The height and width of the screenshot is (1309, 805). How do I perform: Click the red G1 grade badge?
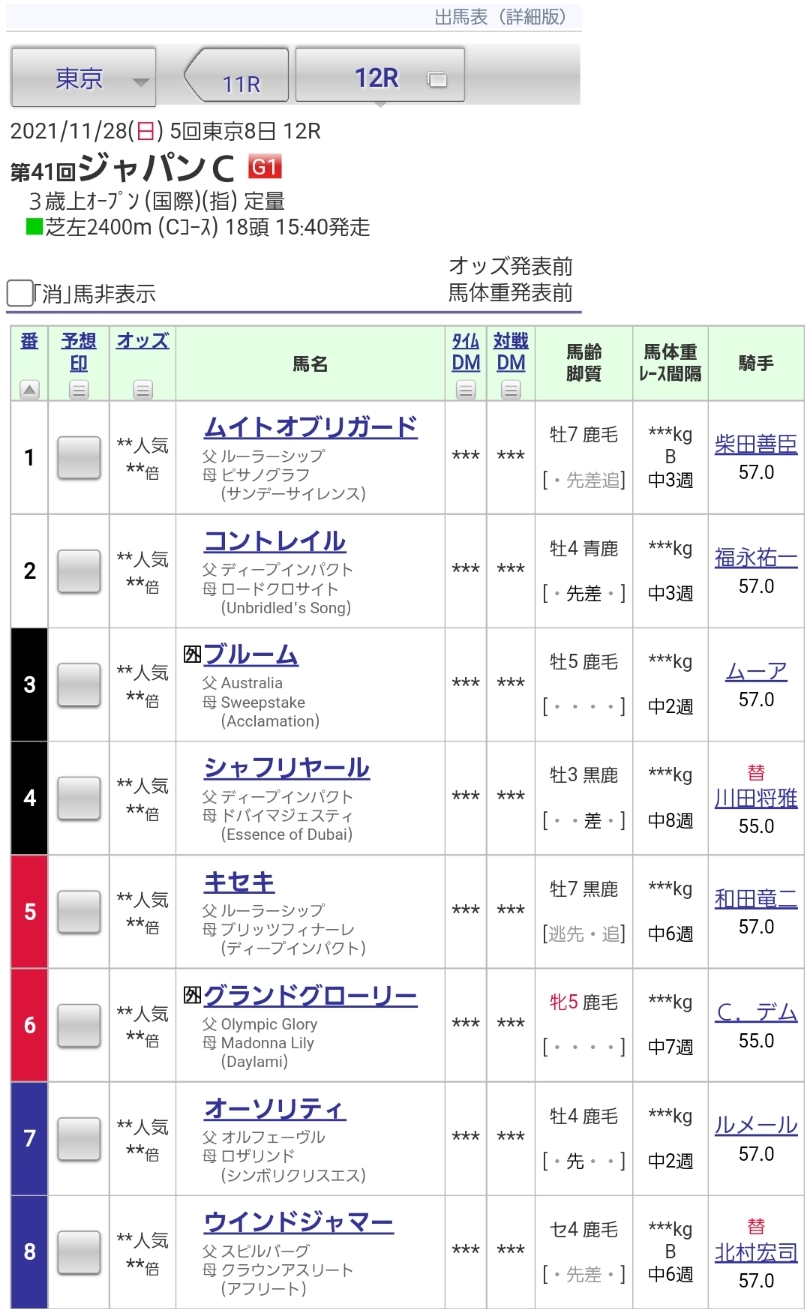pos(266,166)
